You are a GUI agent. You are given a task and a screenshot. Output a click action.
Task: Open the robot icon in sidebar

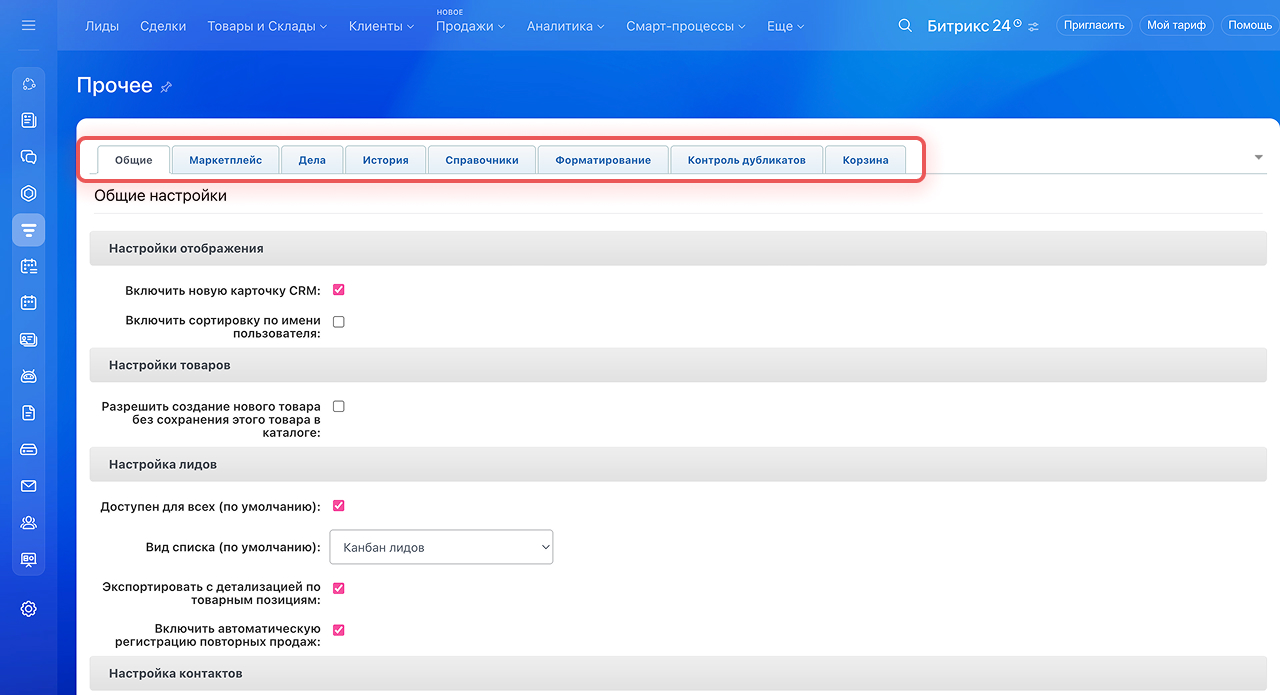[x=28, y=376]
